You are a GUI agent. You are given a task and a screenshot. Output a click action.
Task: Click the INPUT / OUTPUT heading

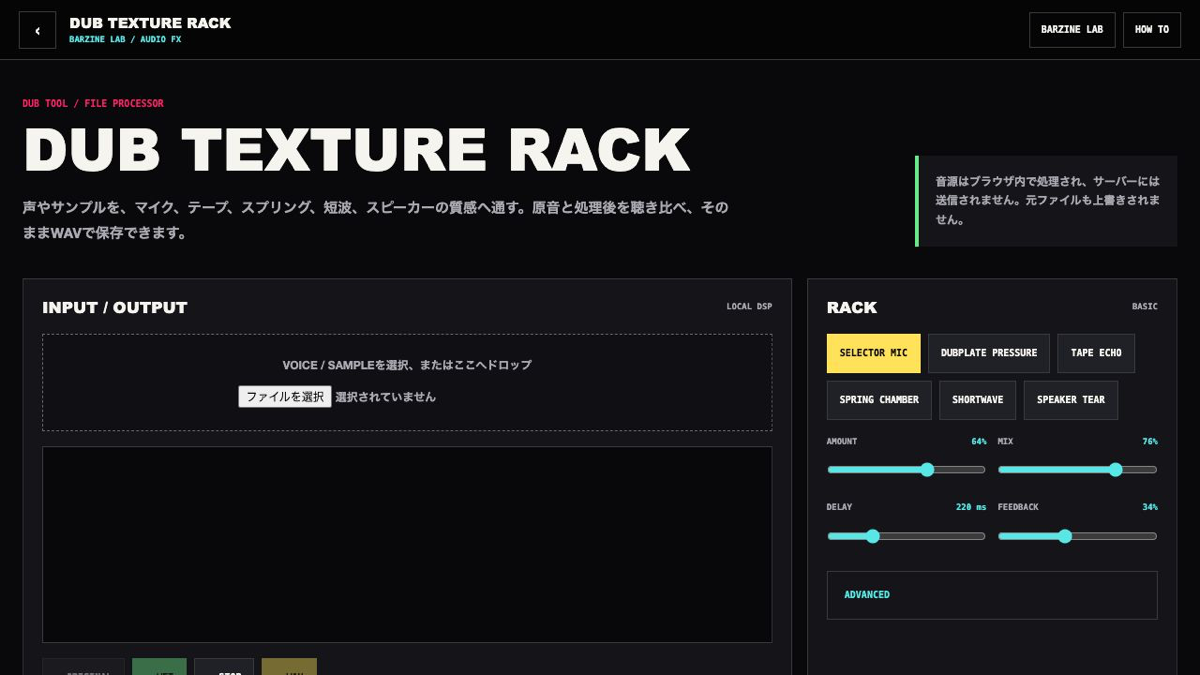coord(115,307)
